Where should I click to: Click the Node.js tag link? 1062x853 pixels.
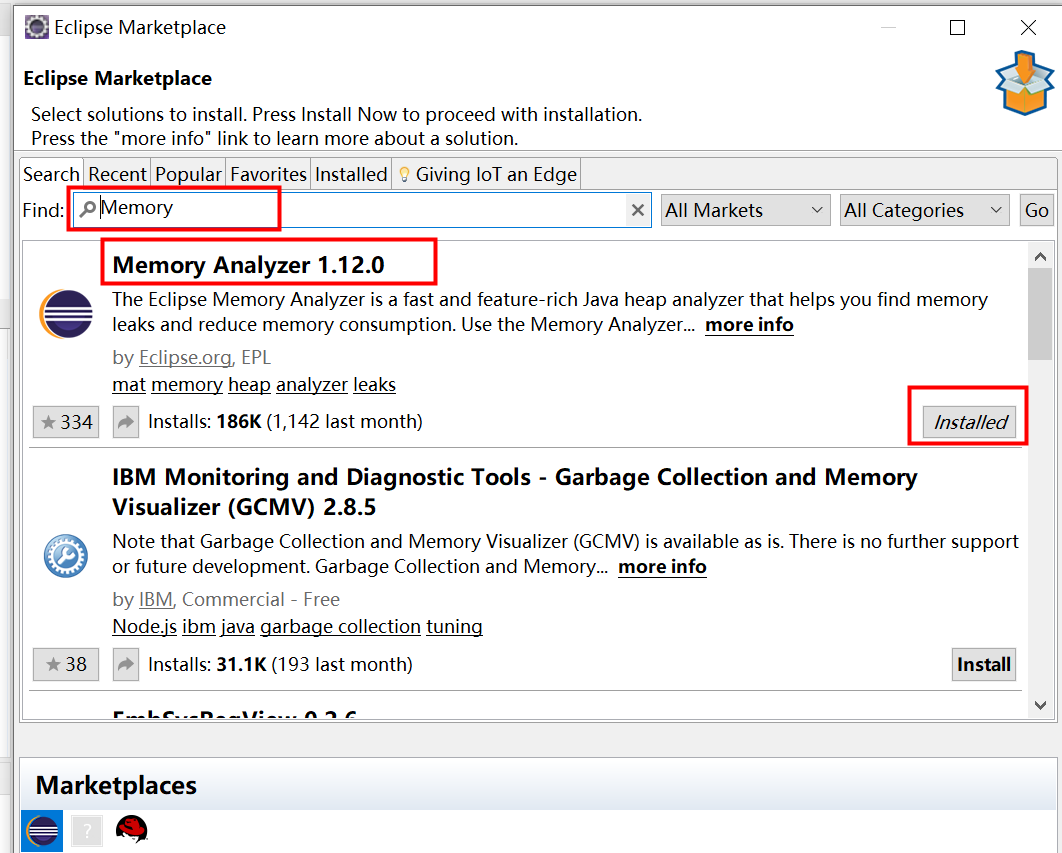pyautogui.click(x=144, y=627)
